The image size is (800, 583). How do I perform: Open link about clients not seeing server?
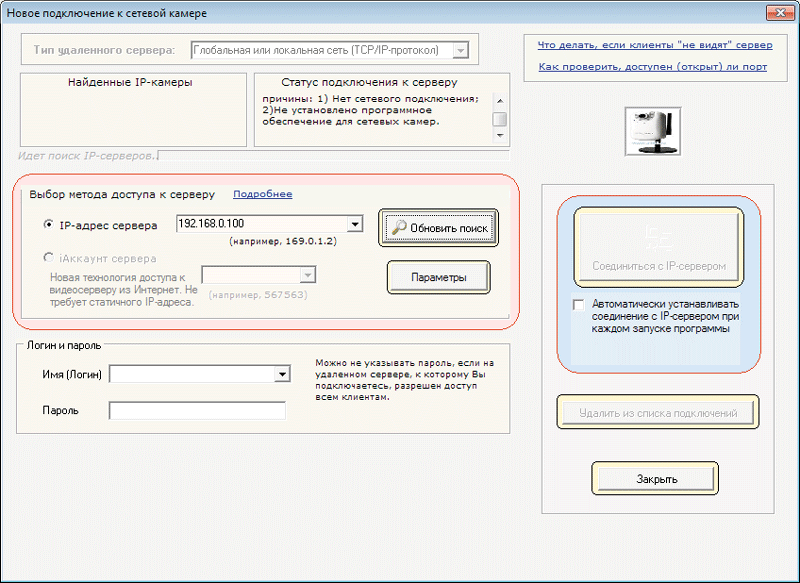point(655,45)
